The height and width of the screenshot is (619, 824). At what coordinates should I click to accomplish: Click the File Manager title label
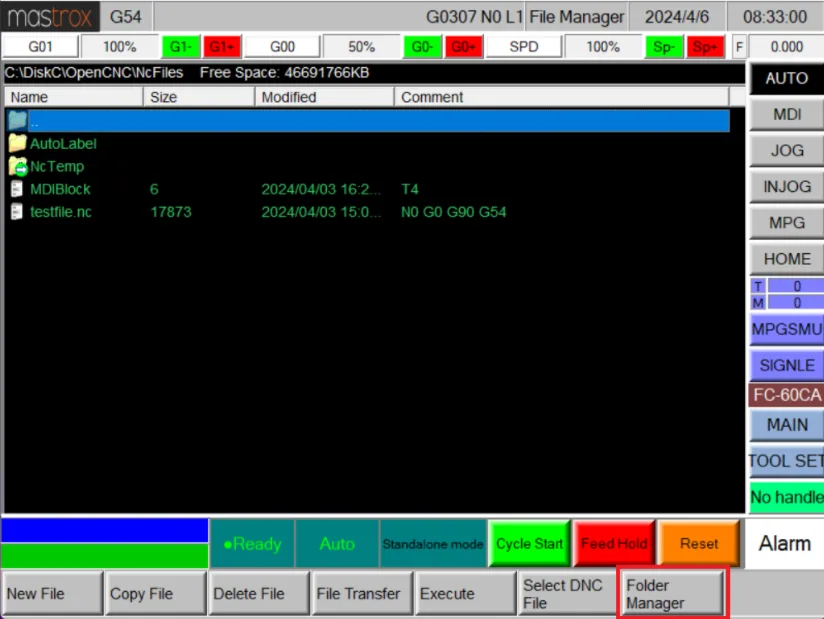[x=576, y=17]
